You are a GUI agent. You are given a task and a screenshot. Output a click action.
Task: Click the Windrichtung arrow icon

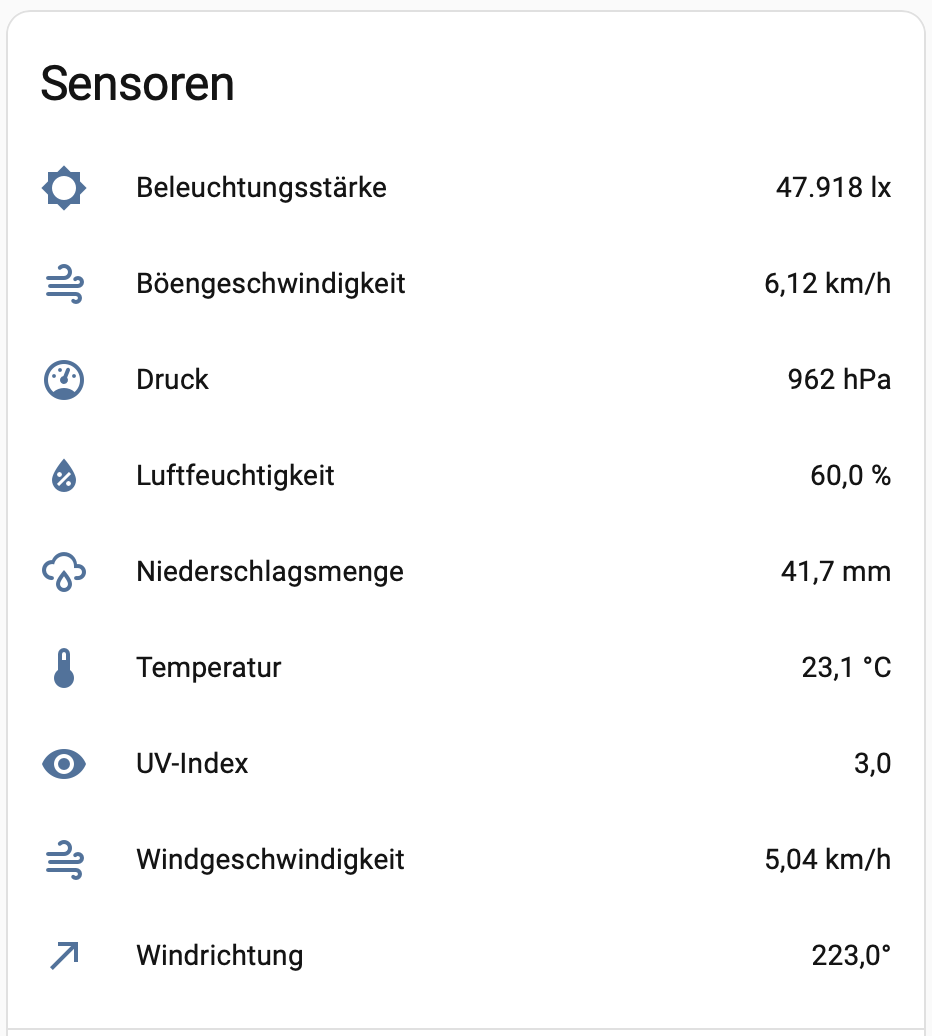coord(64,956)
